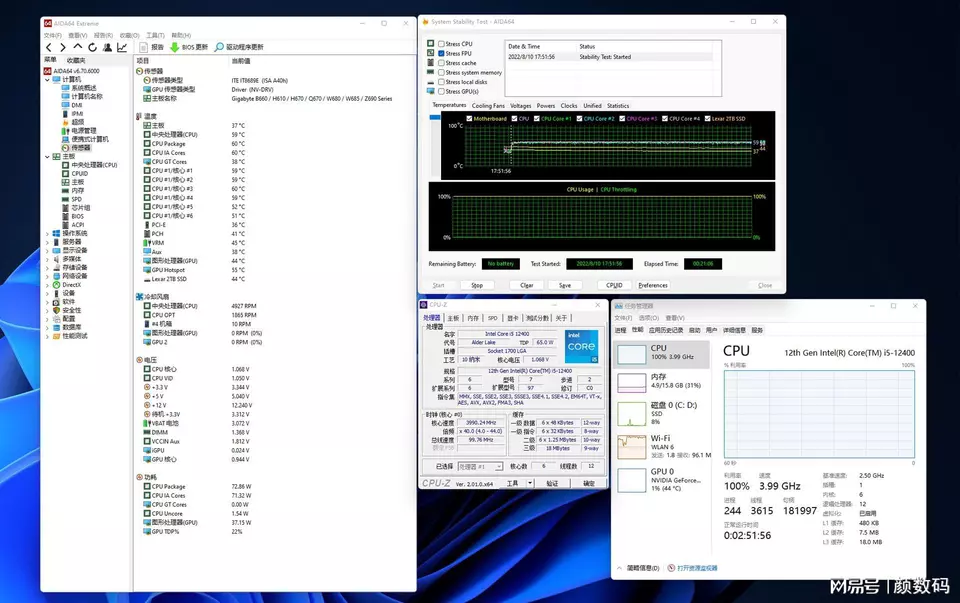Click the 驱动程序更新 magnifier icon
Screen dimensions: 960x603
pyautogui.click(x=220, y=47)
